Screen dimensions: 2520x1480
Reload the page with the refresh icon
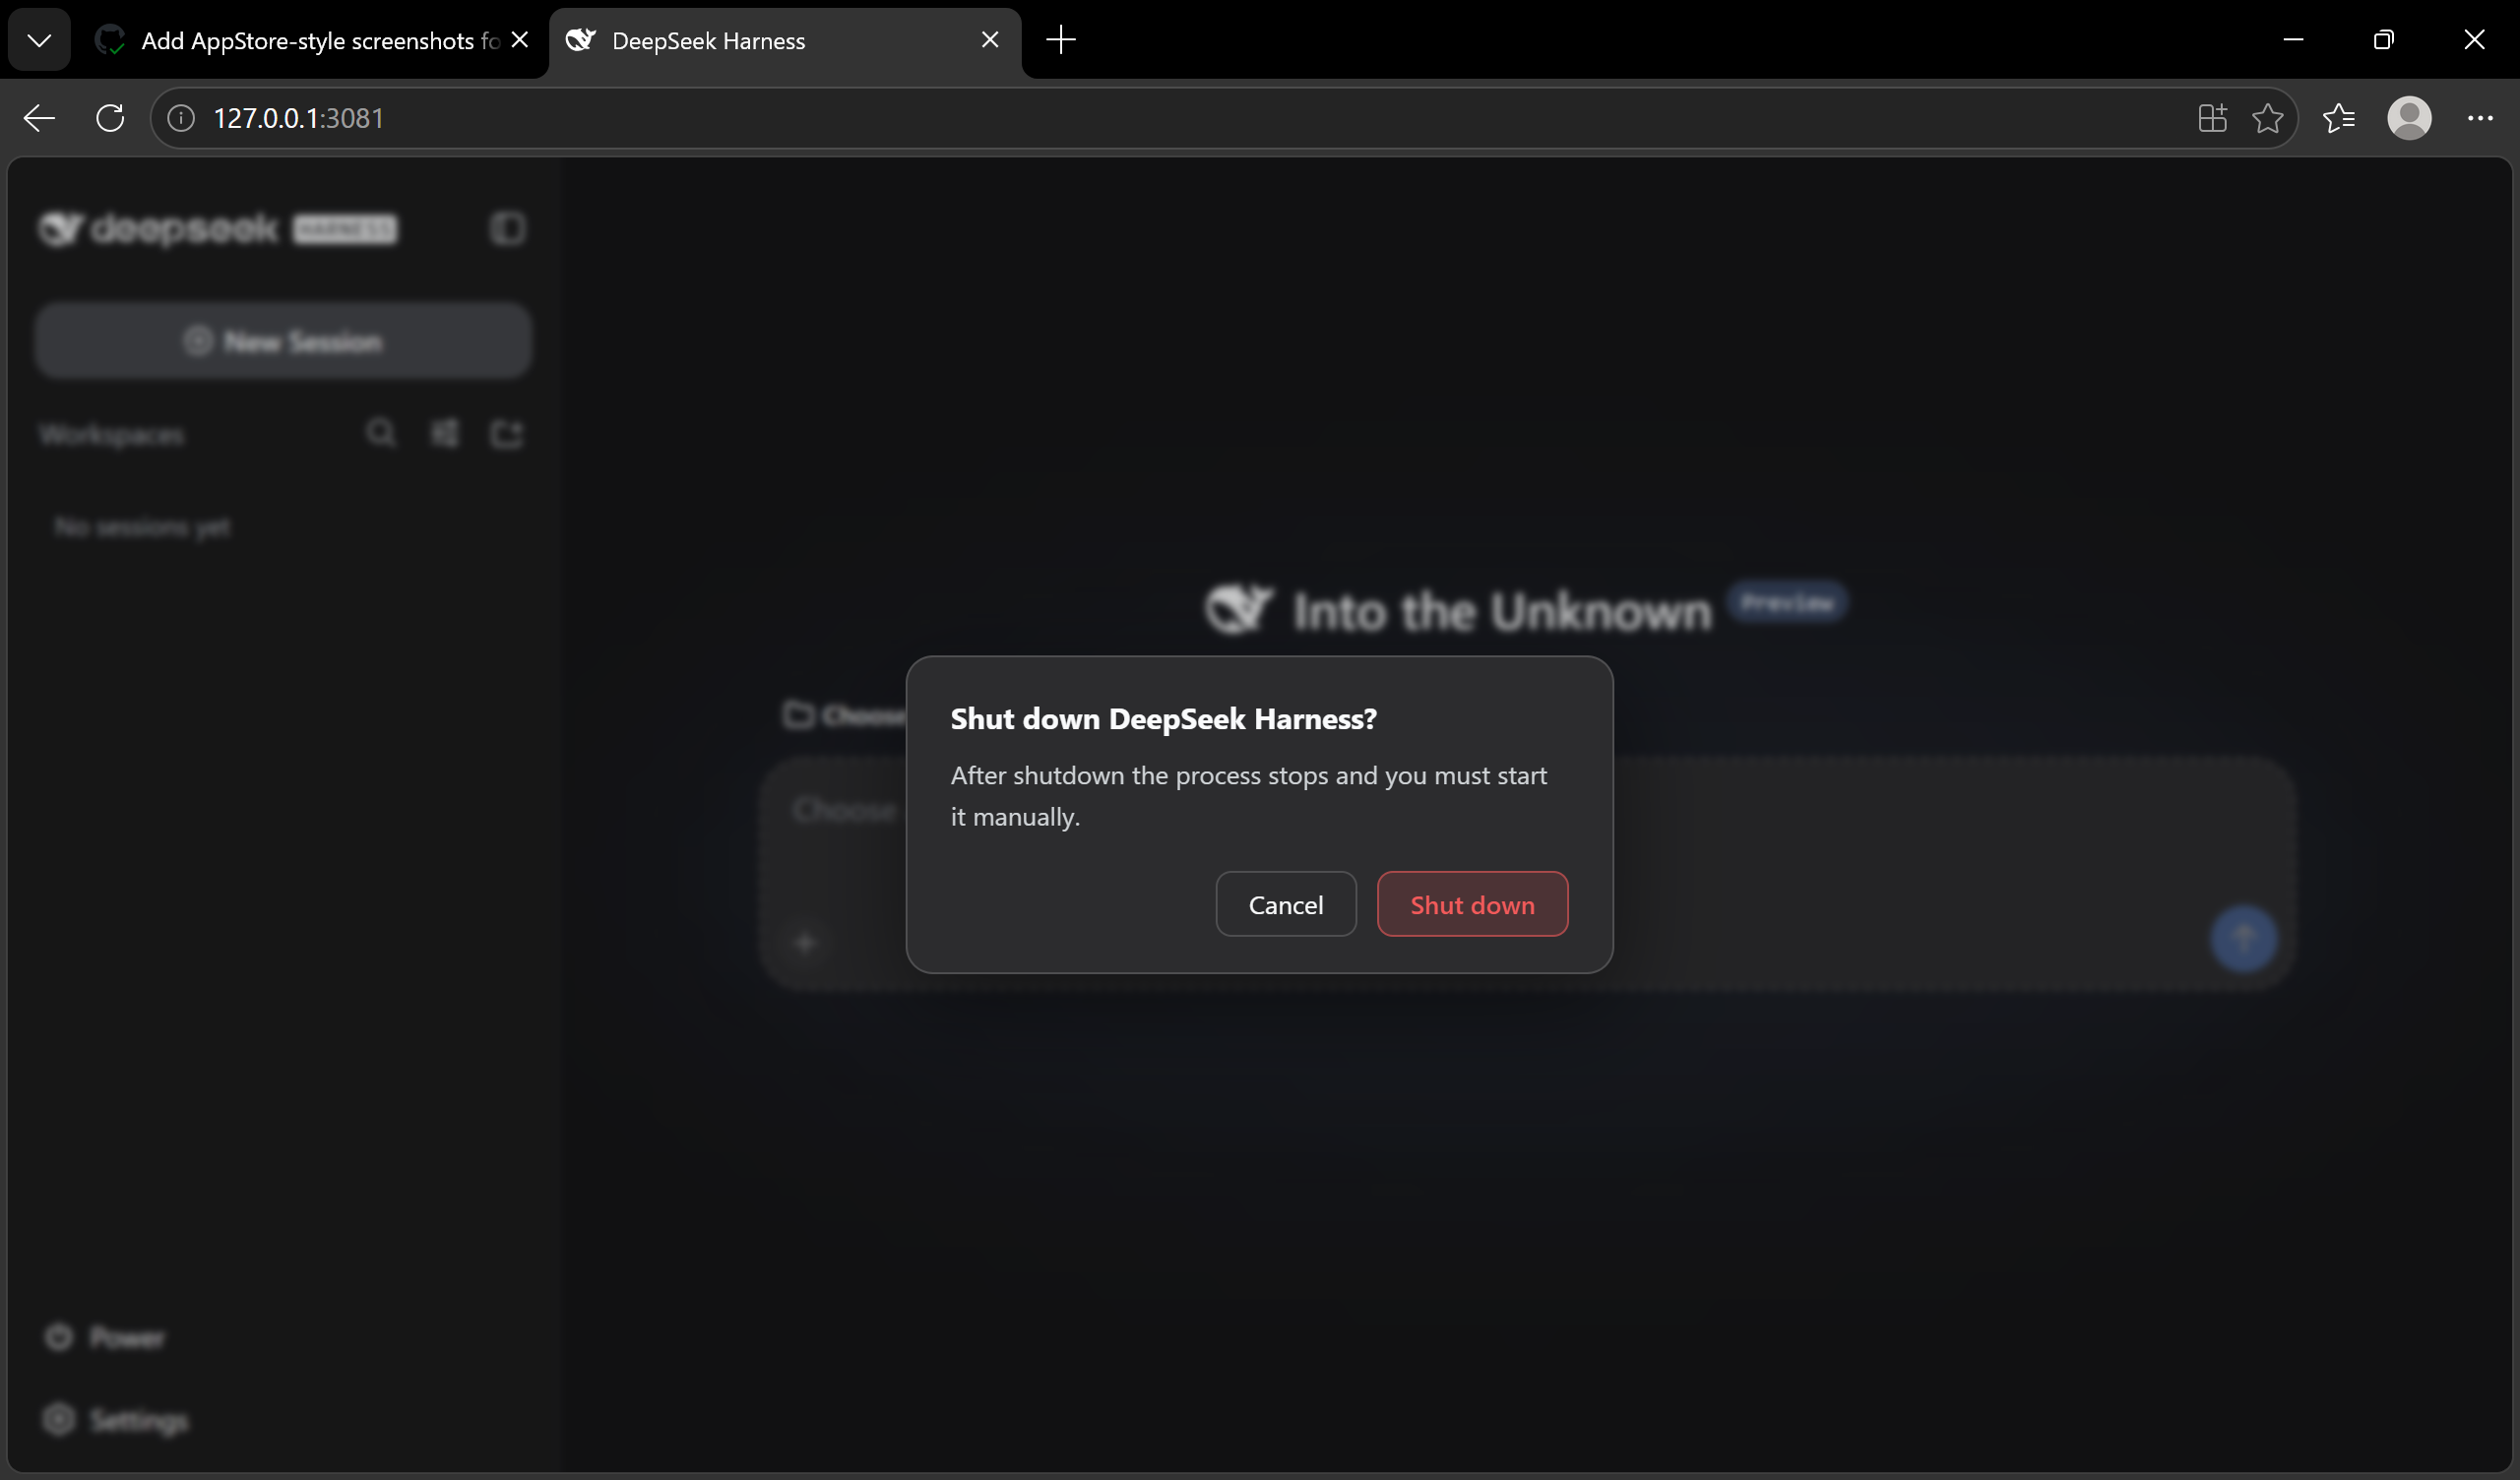pos(110,118)
